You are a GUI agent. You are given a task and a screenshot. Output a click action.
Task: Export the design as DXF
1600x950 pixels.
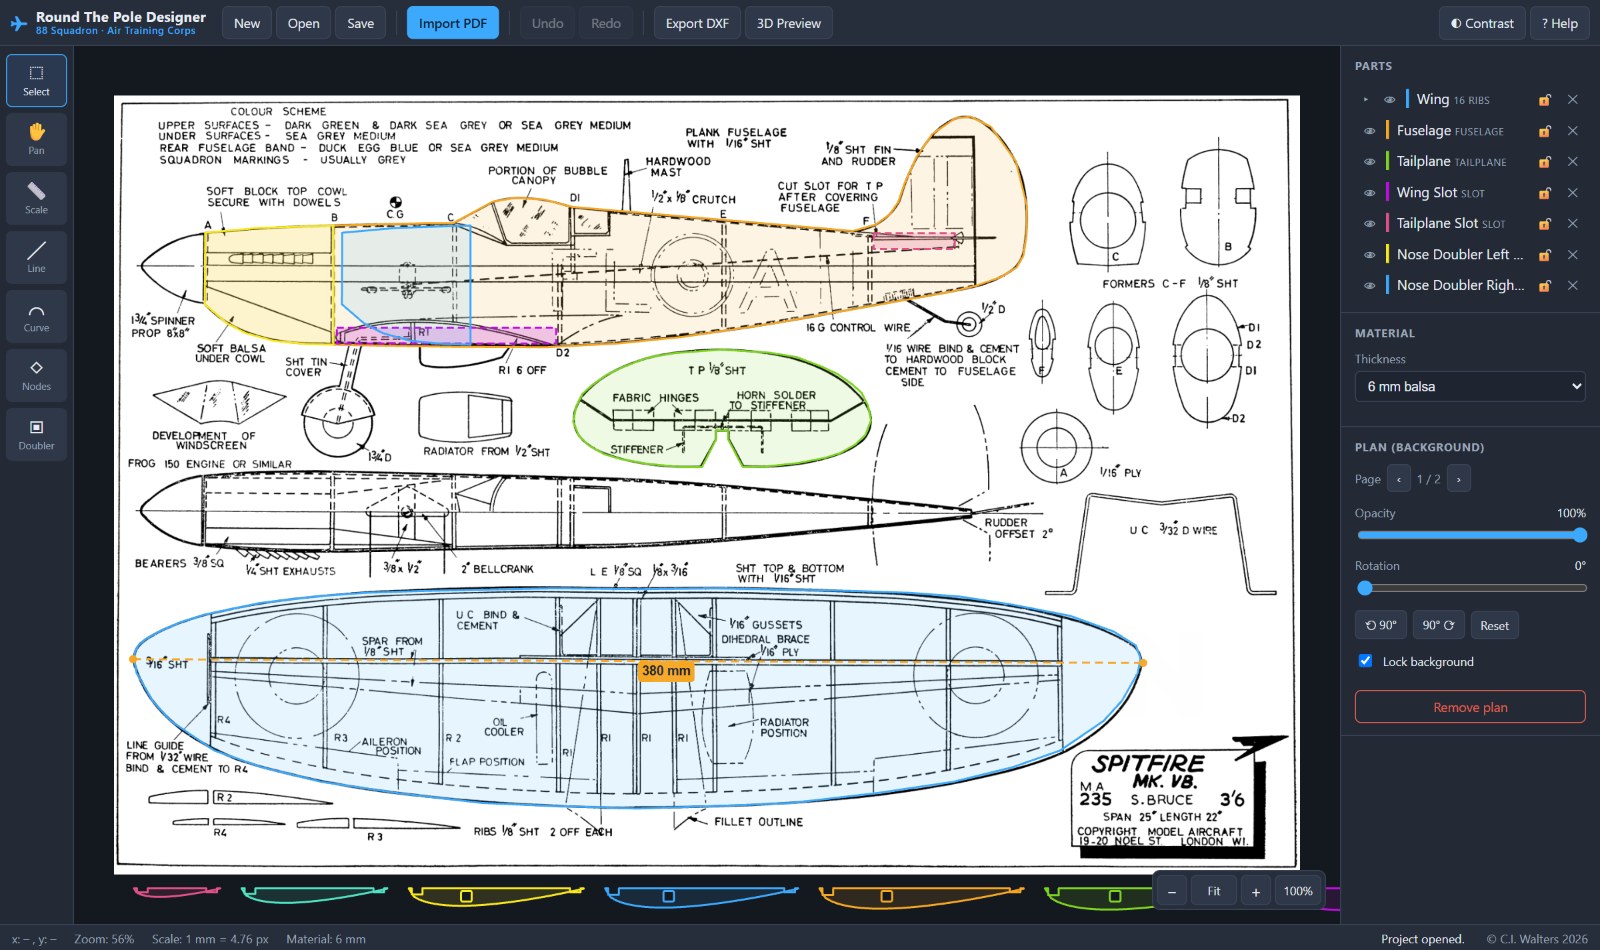[697, 23]
